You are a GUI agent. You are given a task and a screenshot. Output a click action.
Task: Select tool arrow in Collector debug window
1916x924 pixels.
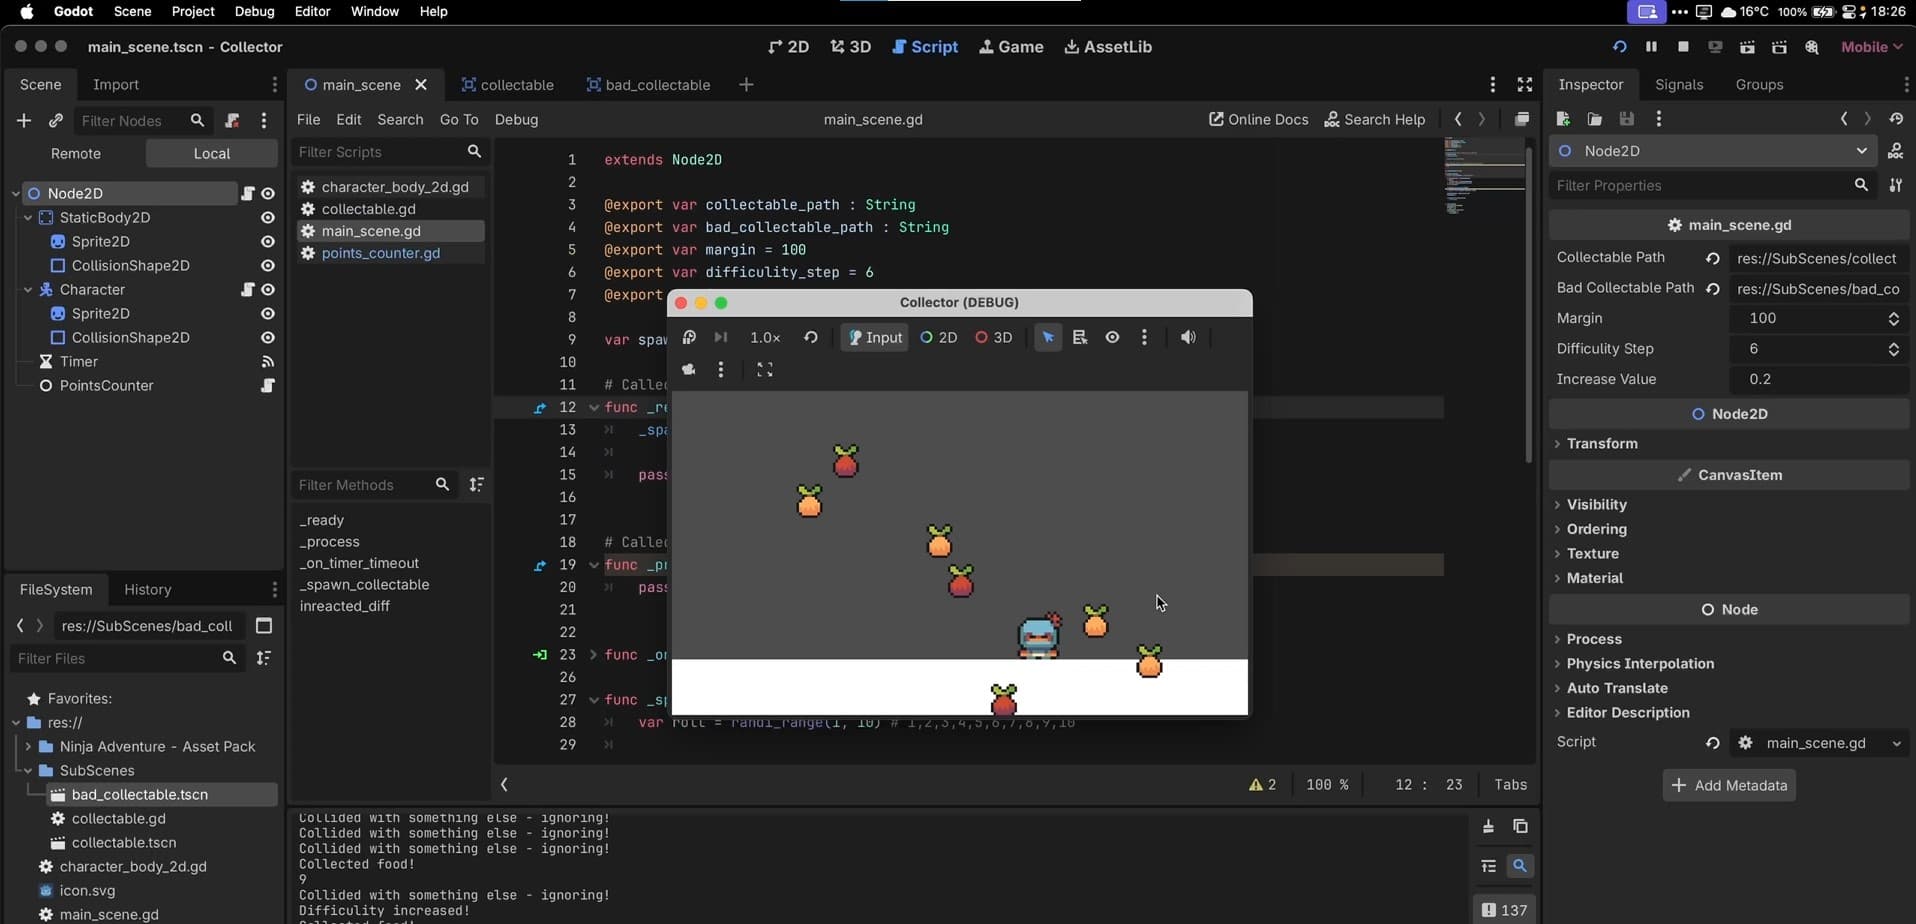(1048, 338)
